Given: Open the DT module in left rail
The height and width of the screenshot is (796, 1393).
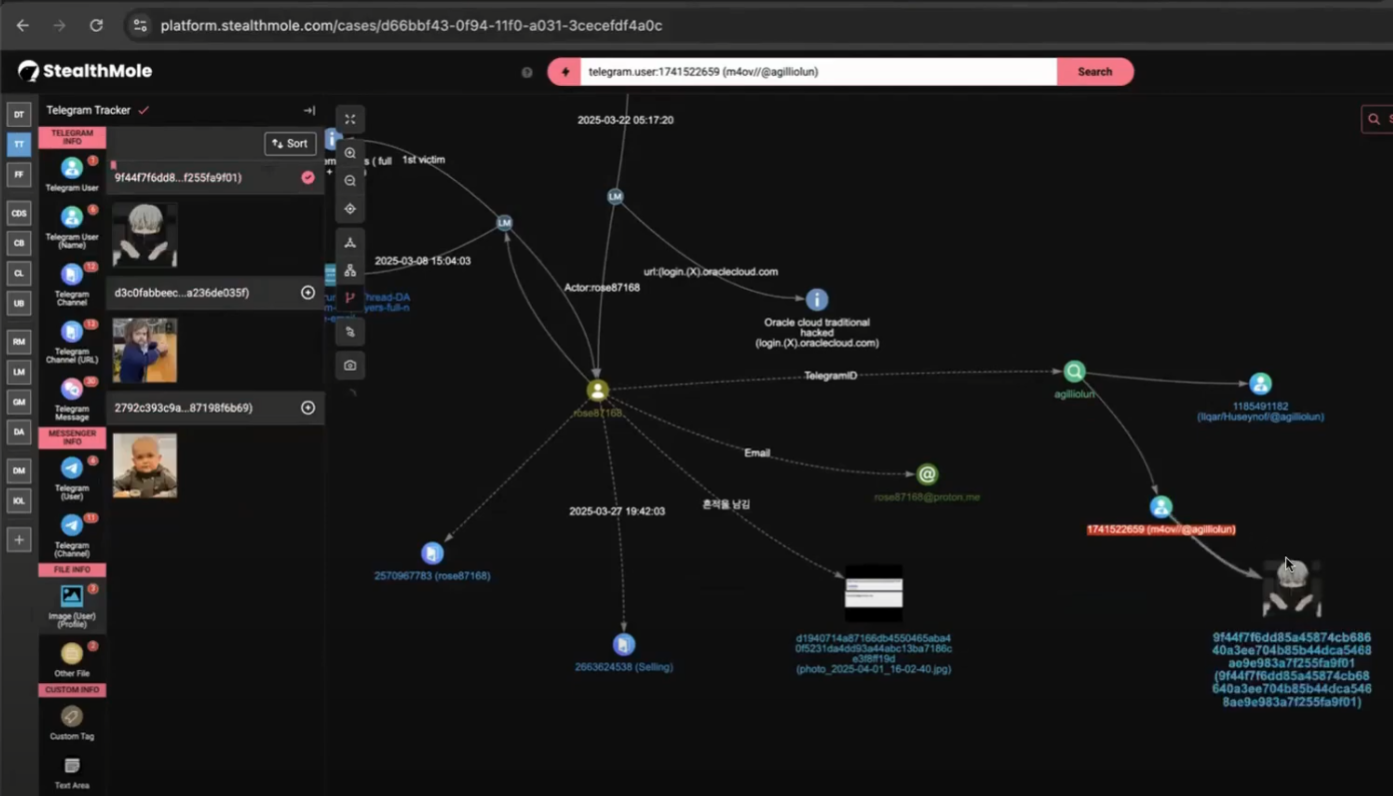Looking at the screenshot, I should 19,115.
